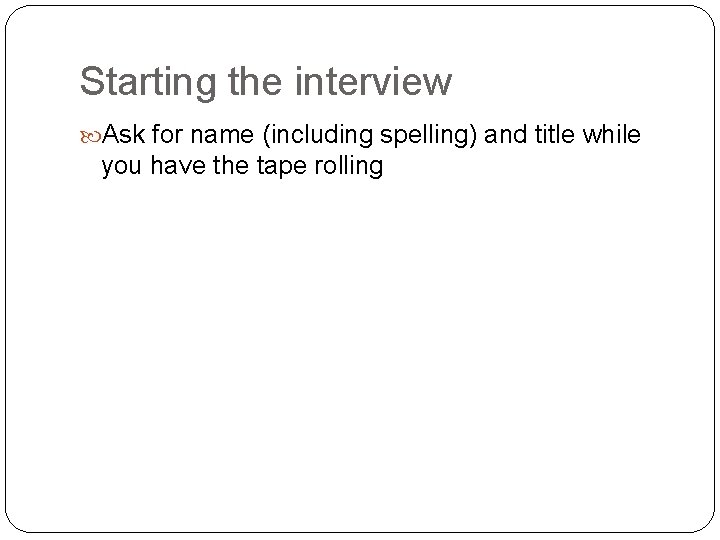Click the parenthetical "(including" word
The height and width of the screenshot is (540, 720).
pos(318,135)
